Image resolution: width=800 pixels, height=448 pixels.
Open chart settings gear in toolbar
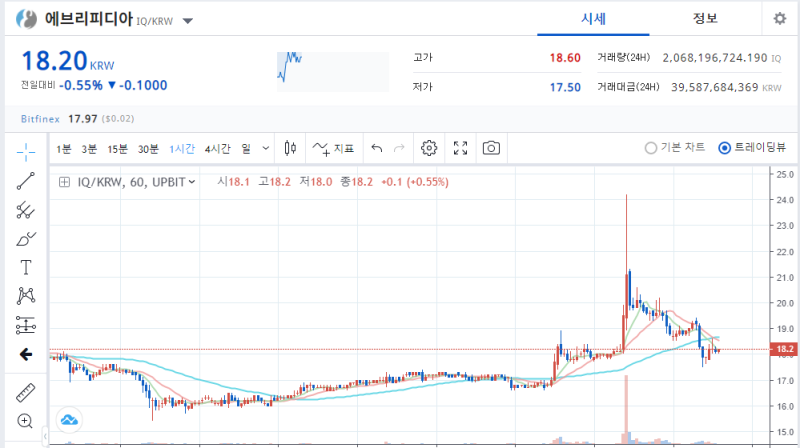(429, 148)
